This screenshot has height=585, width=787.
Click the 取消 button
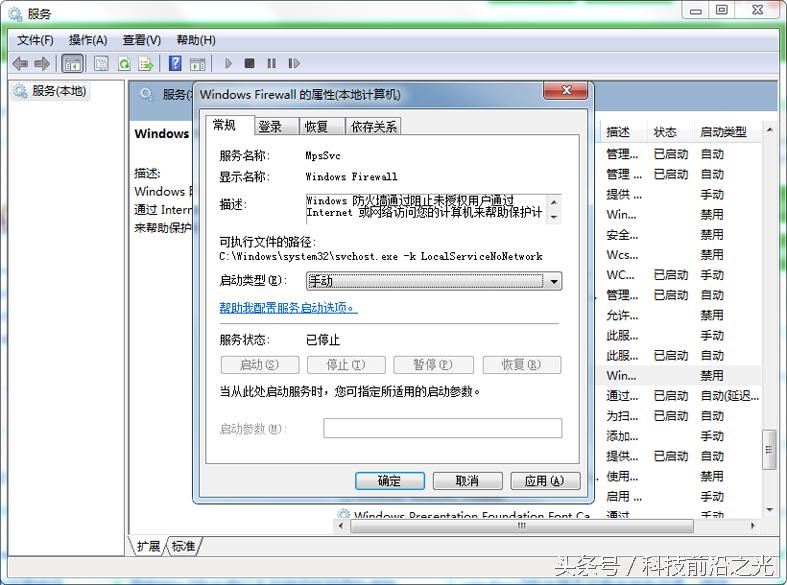467,481
